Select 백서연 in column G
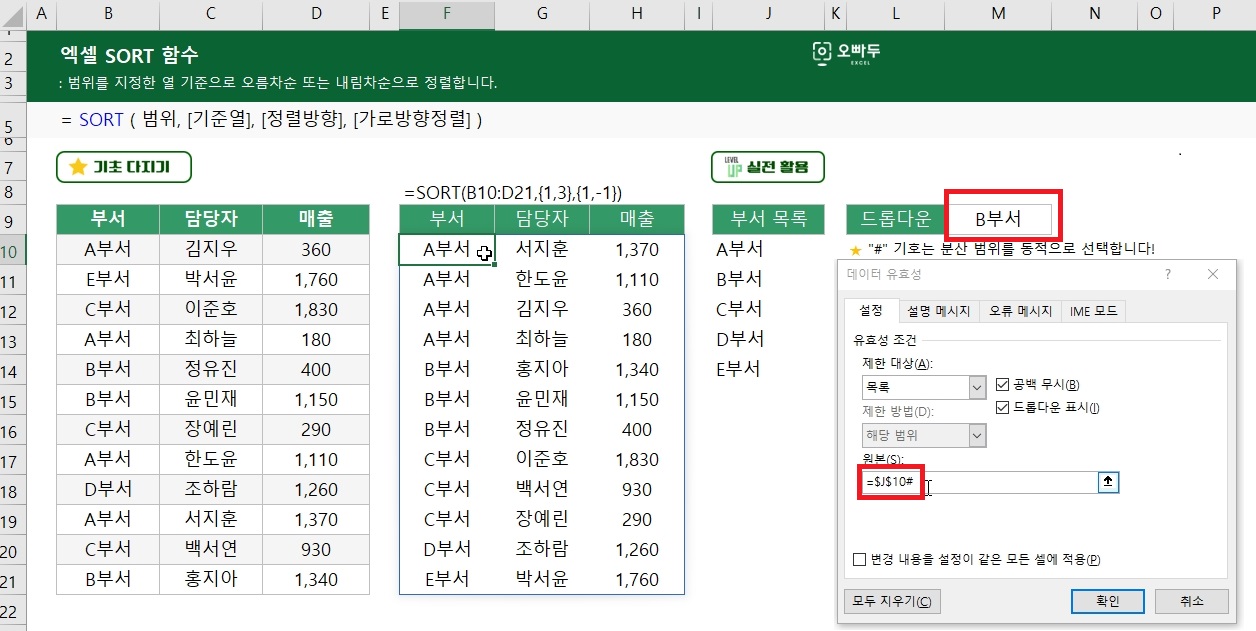This screenshot has height=631, width=1256. 542,489
